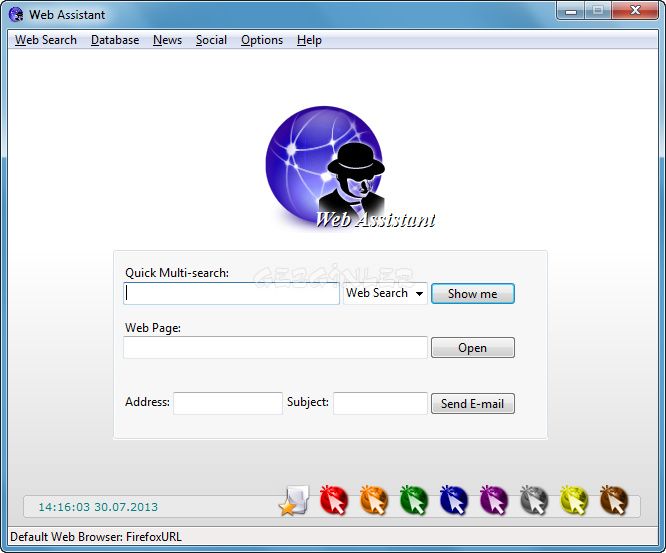Click the green globe cursor icon

tap(414, 500)
